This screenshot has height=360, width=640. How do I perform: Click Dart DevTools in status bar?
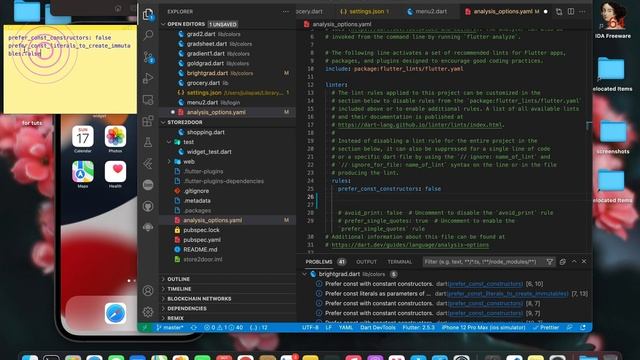pos(378,327)
